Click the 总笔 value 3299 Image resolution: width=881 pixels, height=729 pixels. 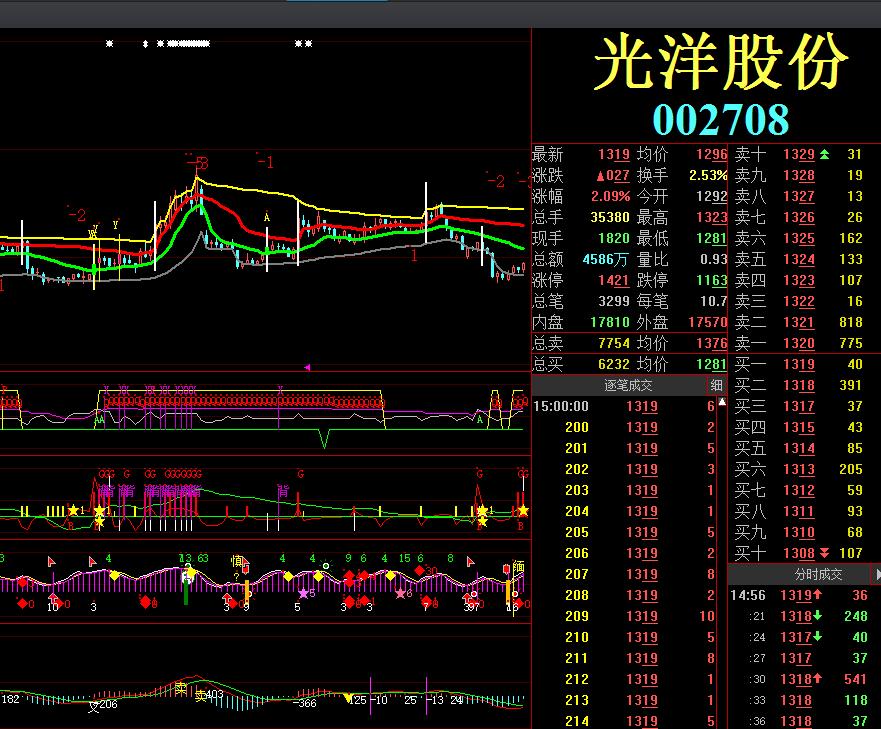(614, 301)
